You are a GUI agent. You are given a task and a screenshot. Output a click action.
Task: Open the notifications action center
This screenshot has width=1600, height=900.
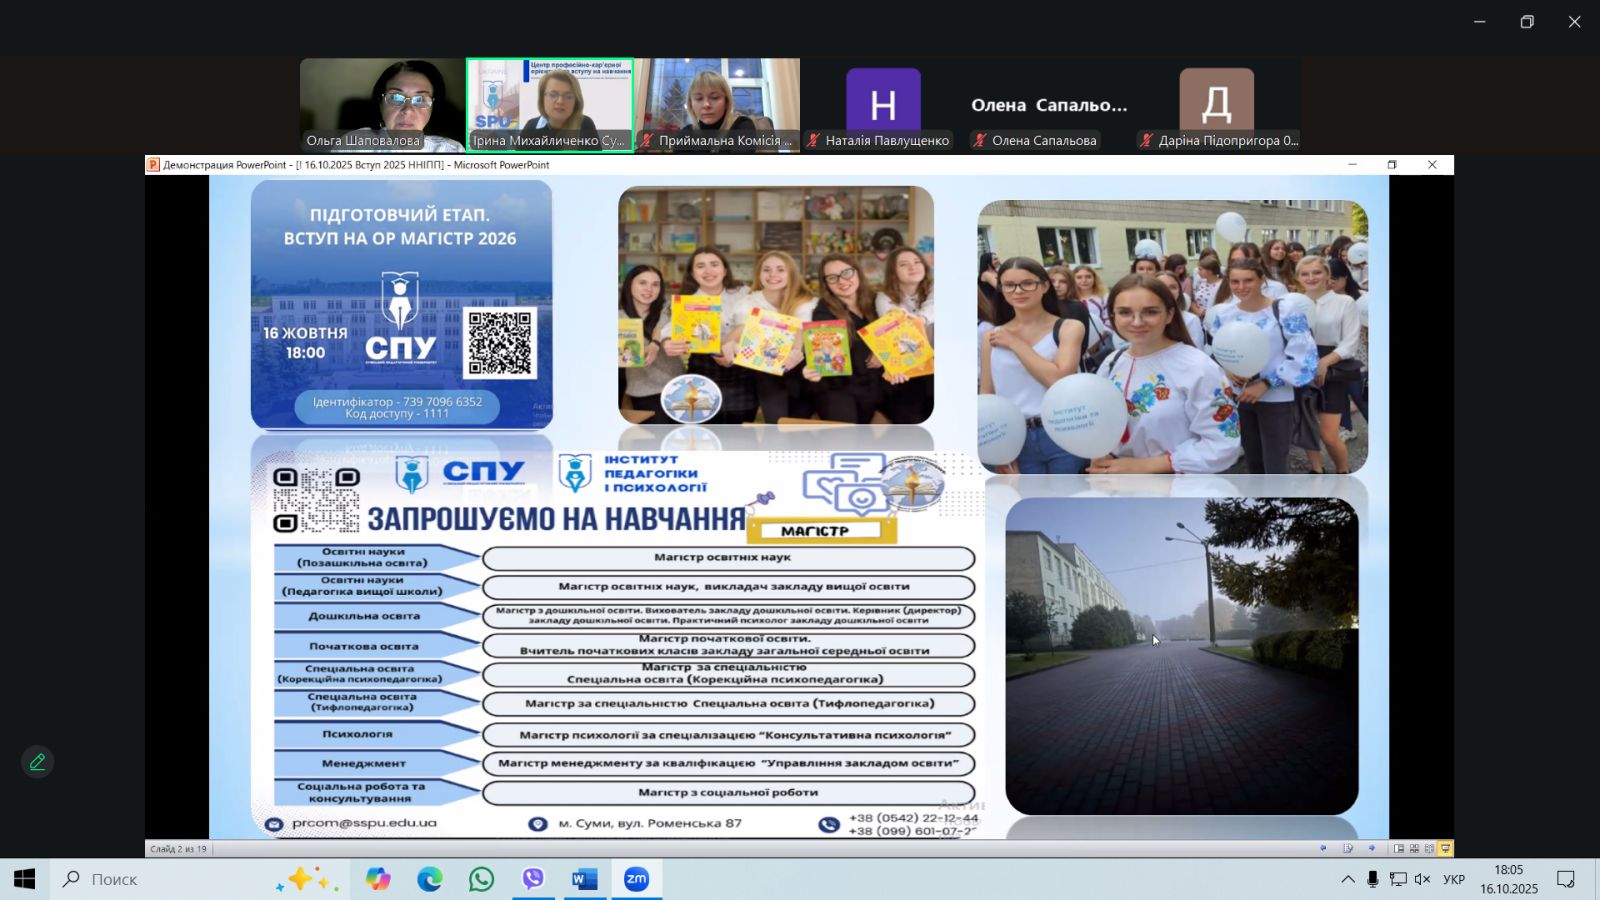pos(1565,879)
